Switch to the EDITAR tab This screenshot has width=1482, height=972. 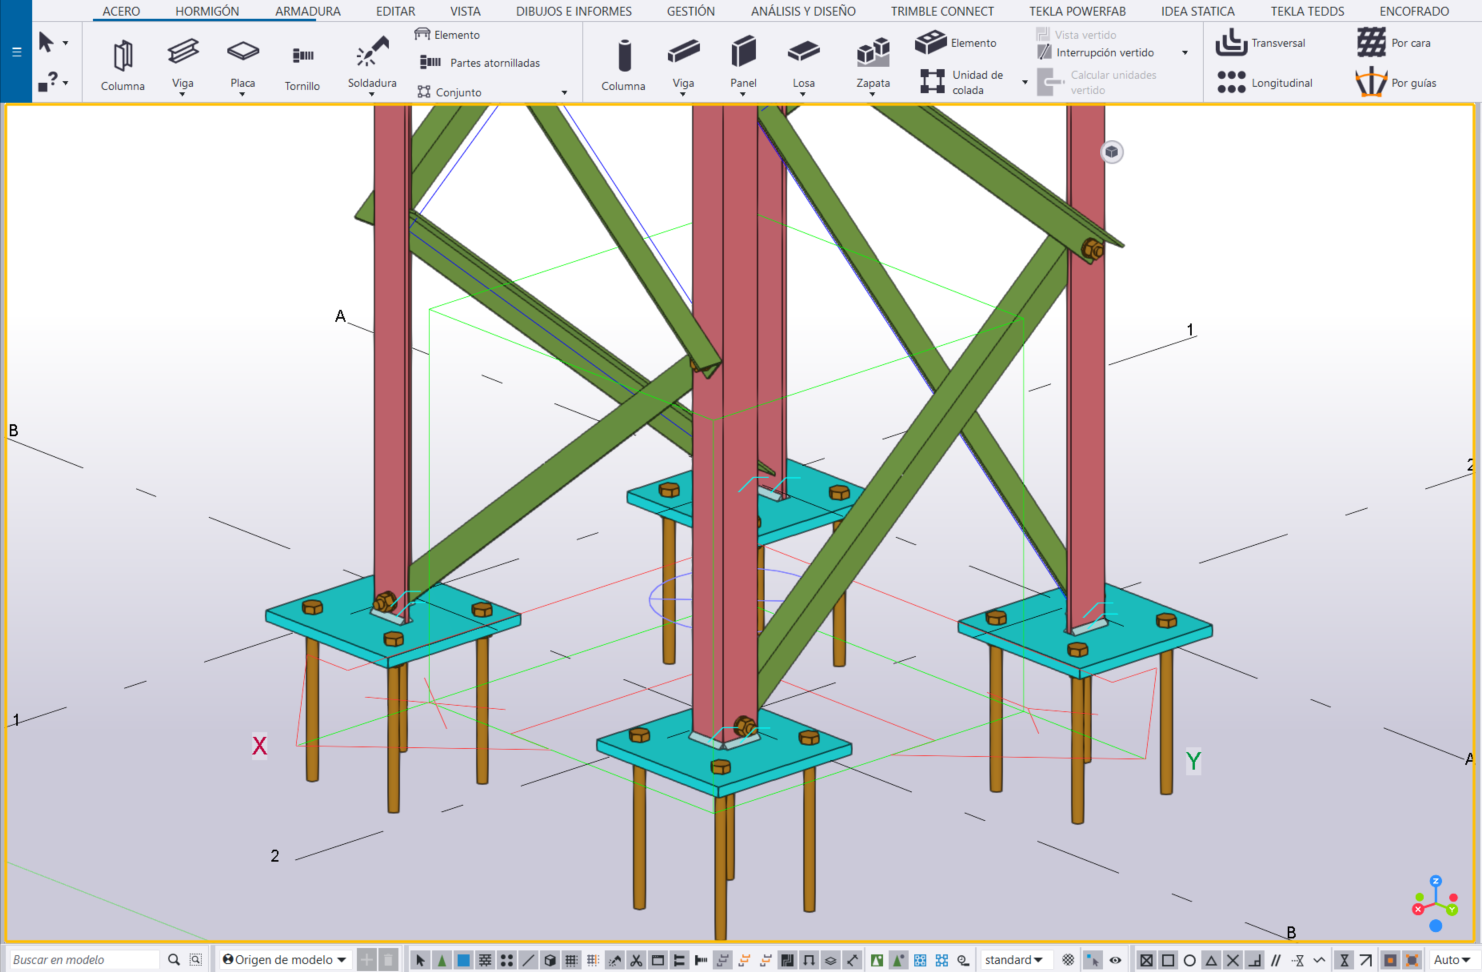396,11
